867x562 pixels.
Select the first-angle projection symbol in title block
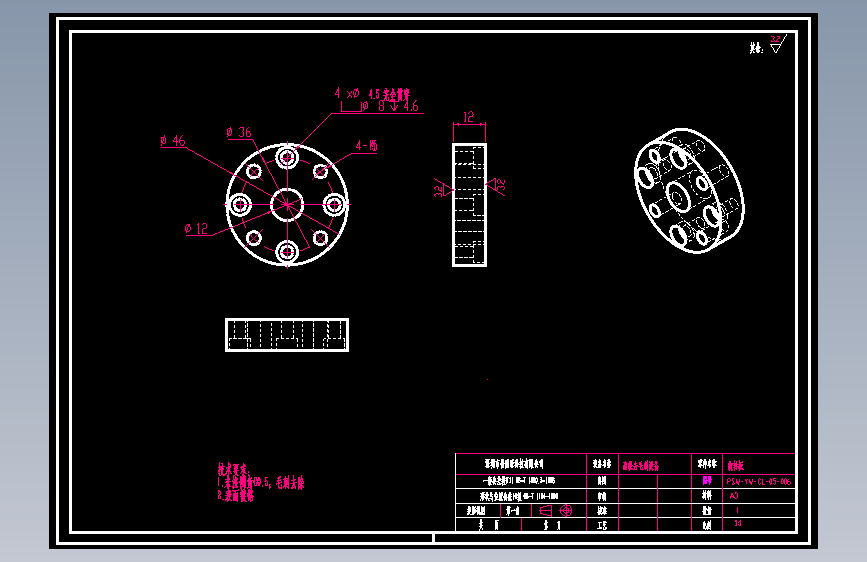pos(556,511)
